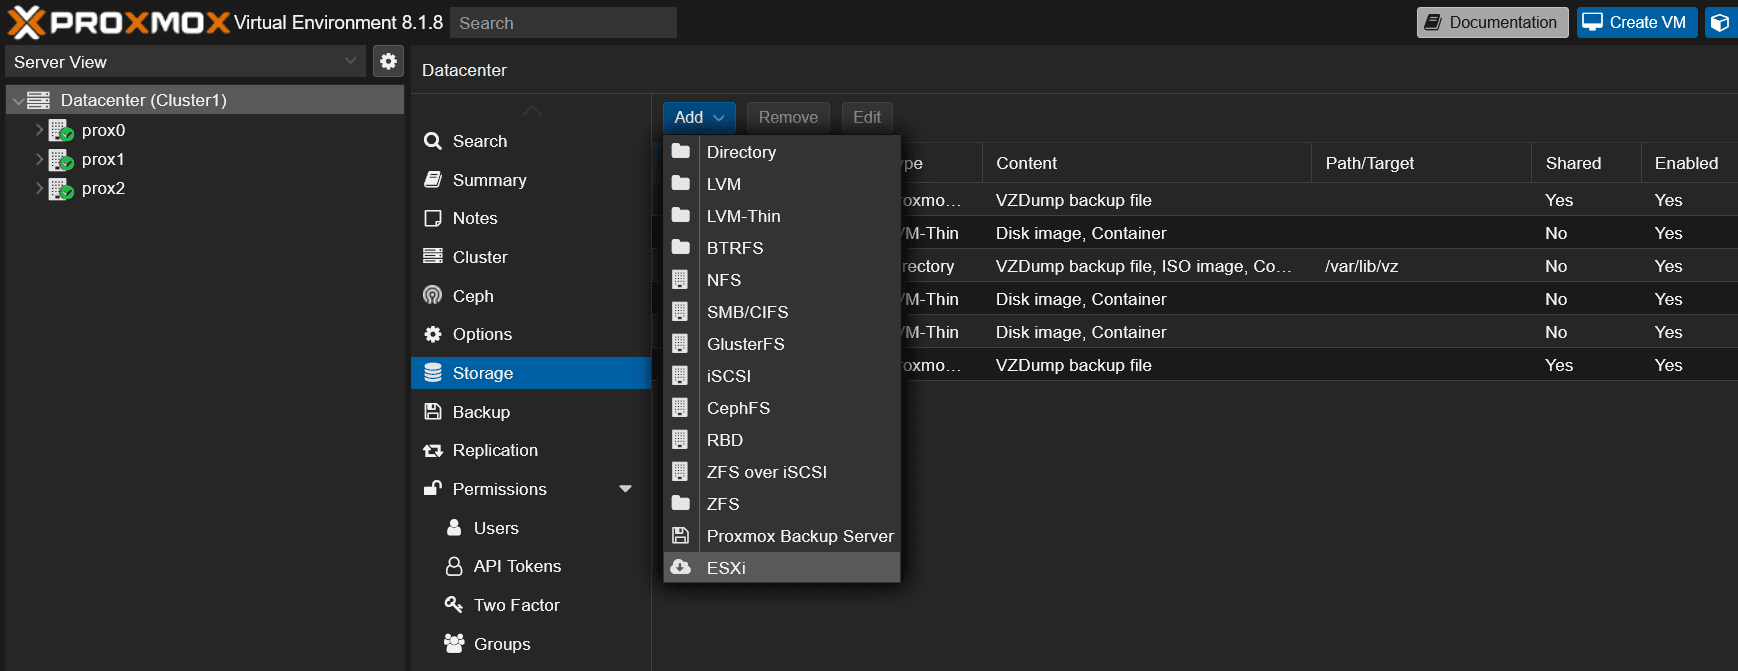This screenshot has height=671, width=1738.
Task: Click the Edit button
Action: [867, 117]
